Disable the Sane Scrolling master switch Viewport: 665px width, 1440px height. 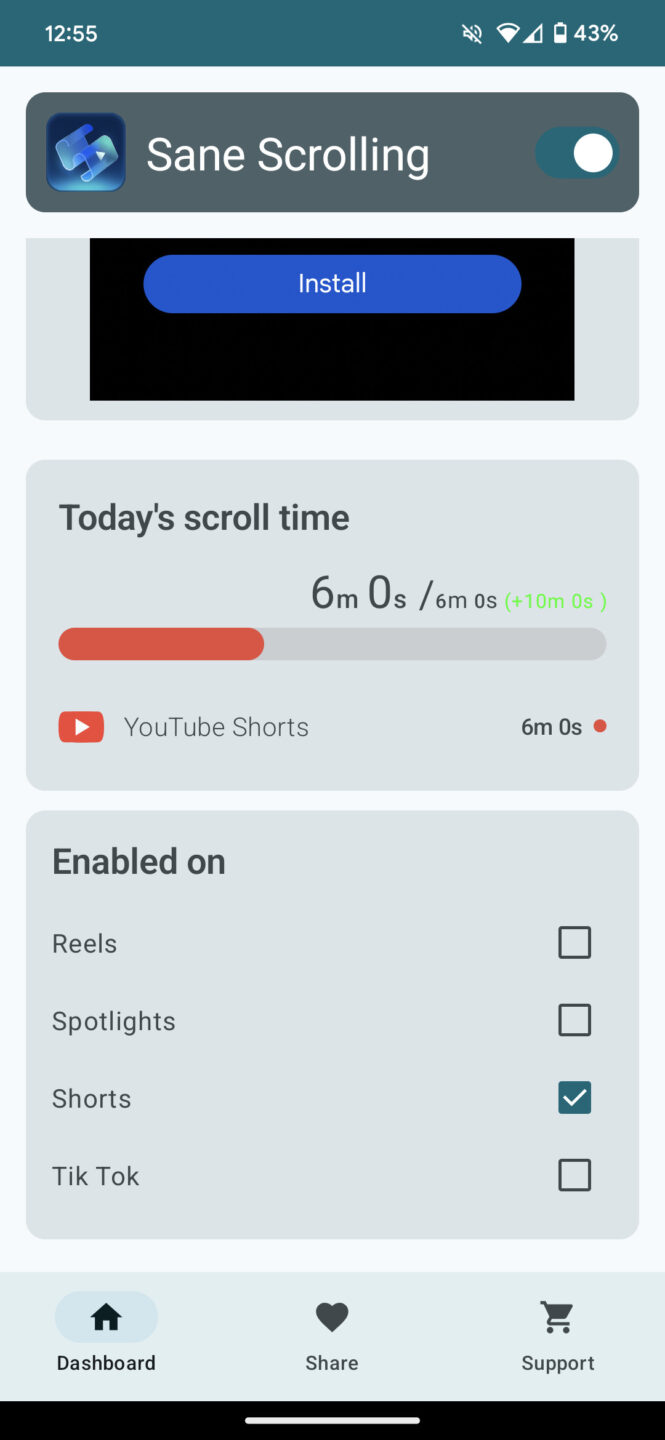coord(577,152)
